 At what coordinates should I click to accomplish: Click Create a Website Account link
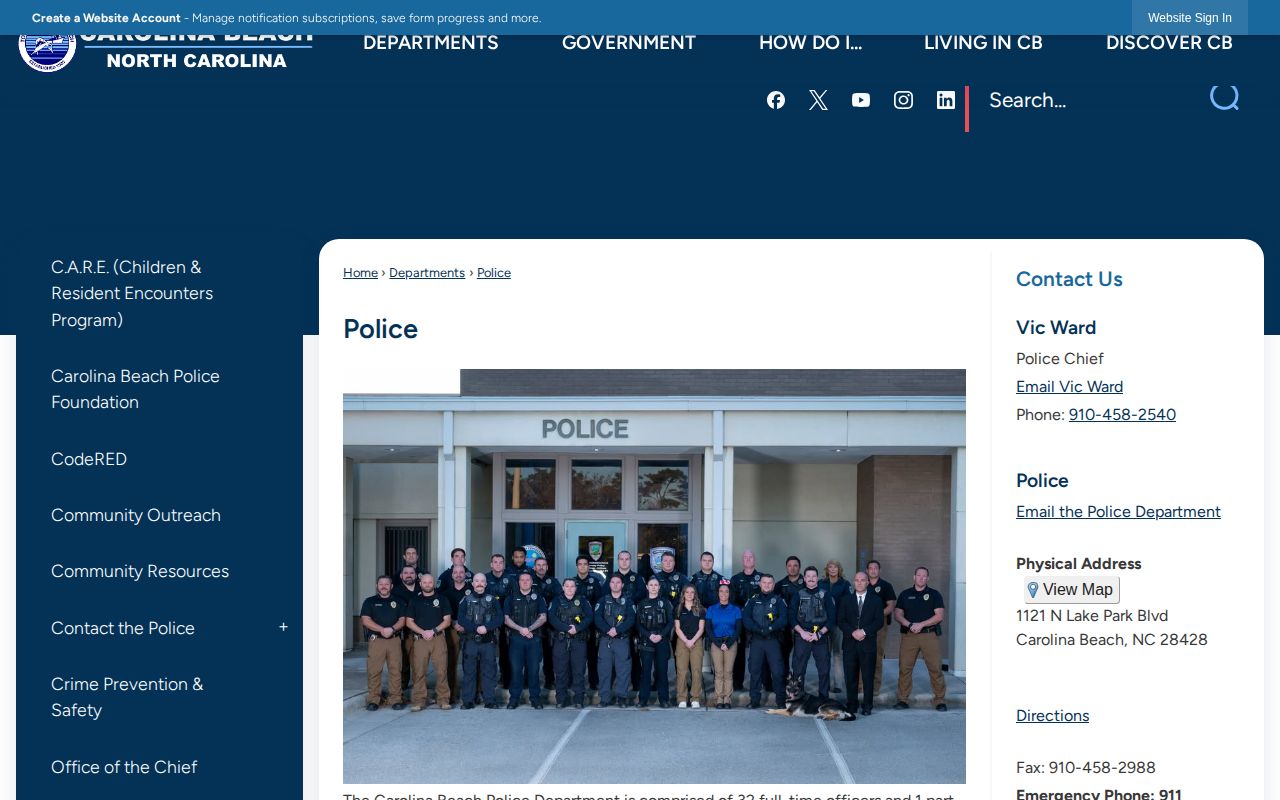[106, 18]
